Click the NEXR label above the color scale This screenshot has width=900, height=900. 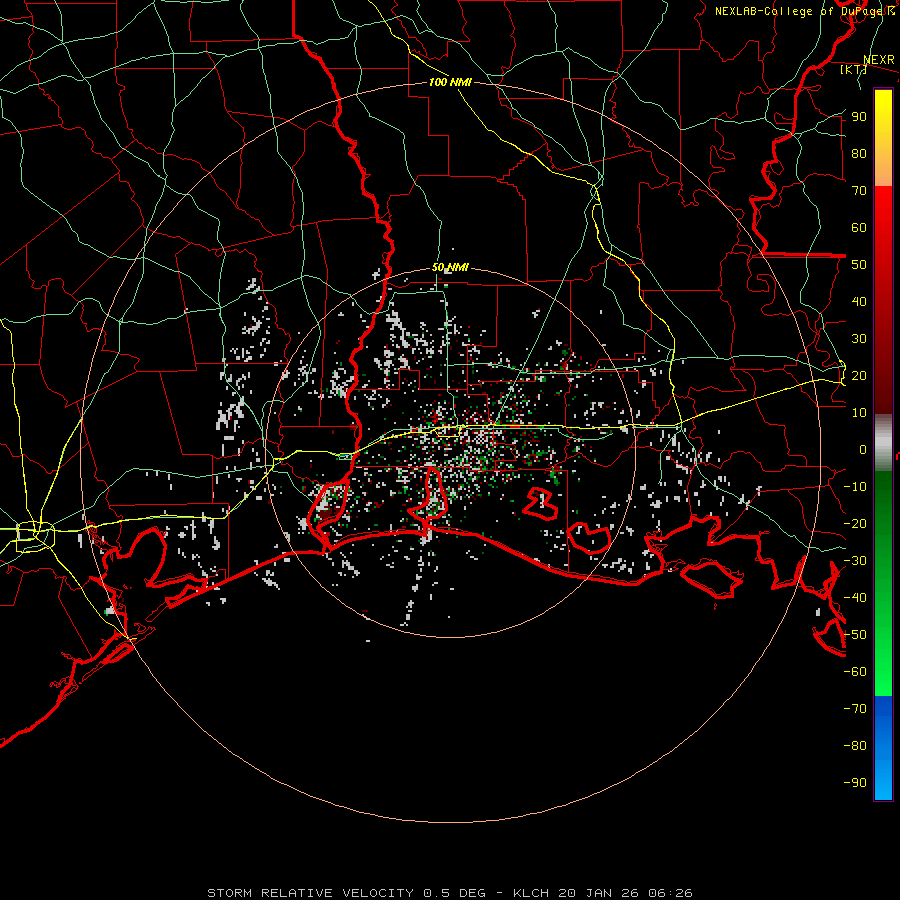879,60
